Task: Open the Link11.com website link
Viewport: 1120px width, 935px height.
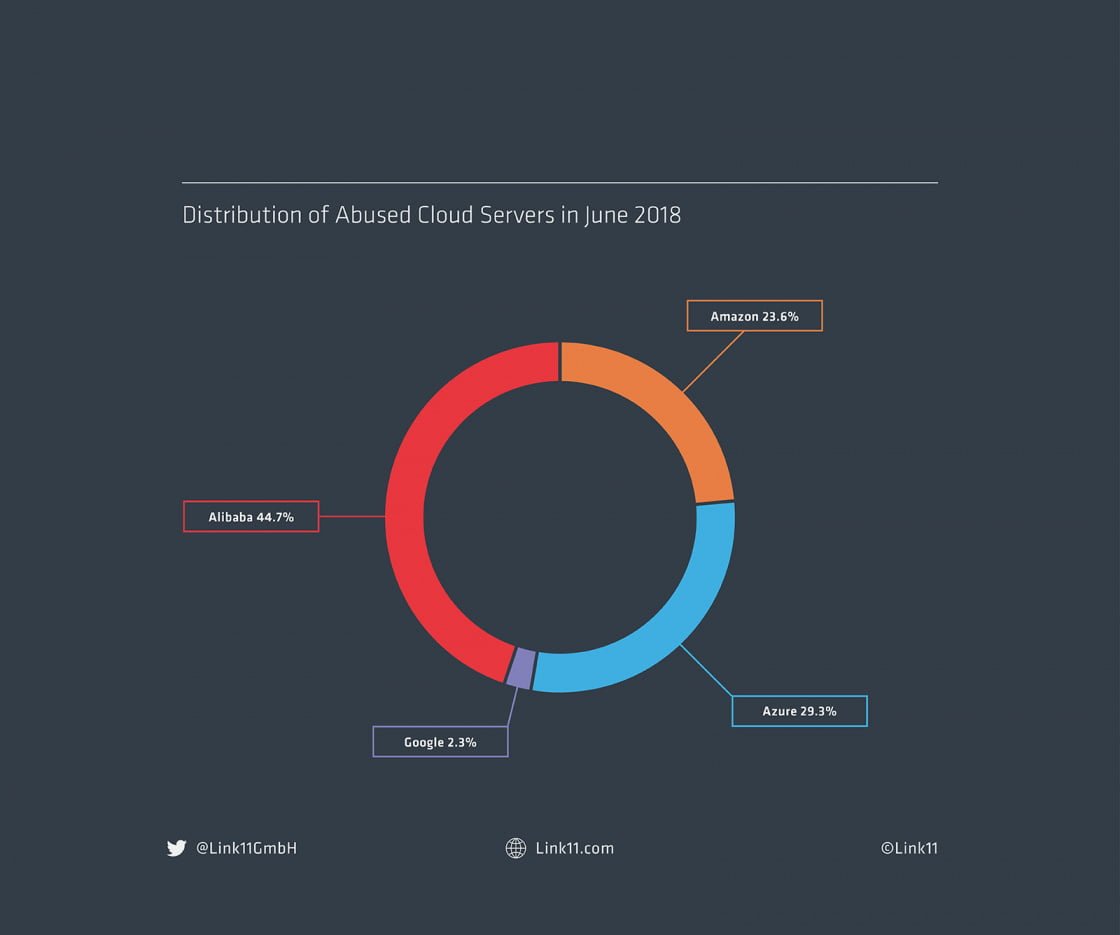Action: 575,848
